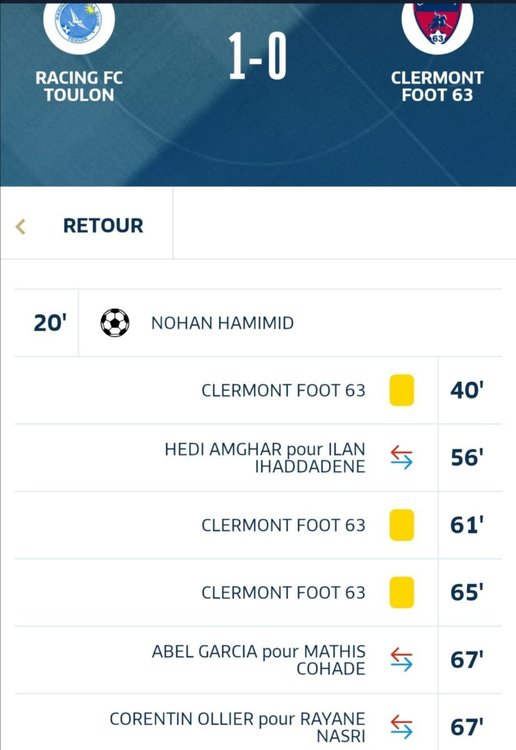
Task: Click the 20' goal minute marker
Action: point(50,323)
